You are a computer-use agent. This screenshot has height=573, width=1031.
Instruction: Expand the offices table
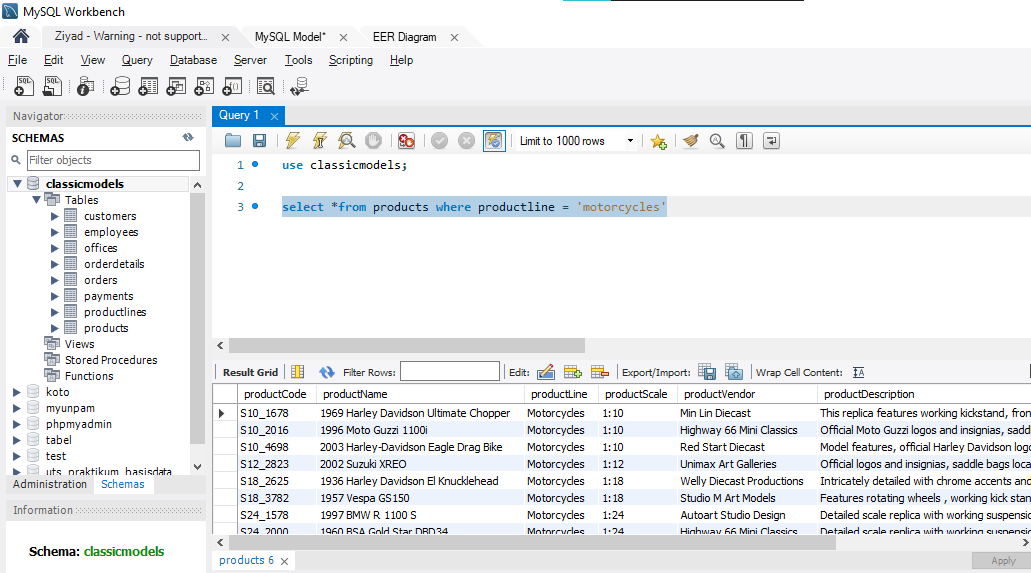[55, 248]
